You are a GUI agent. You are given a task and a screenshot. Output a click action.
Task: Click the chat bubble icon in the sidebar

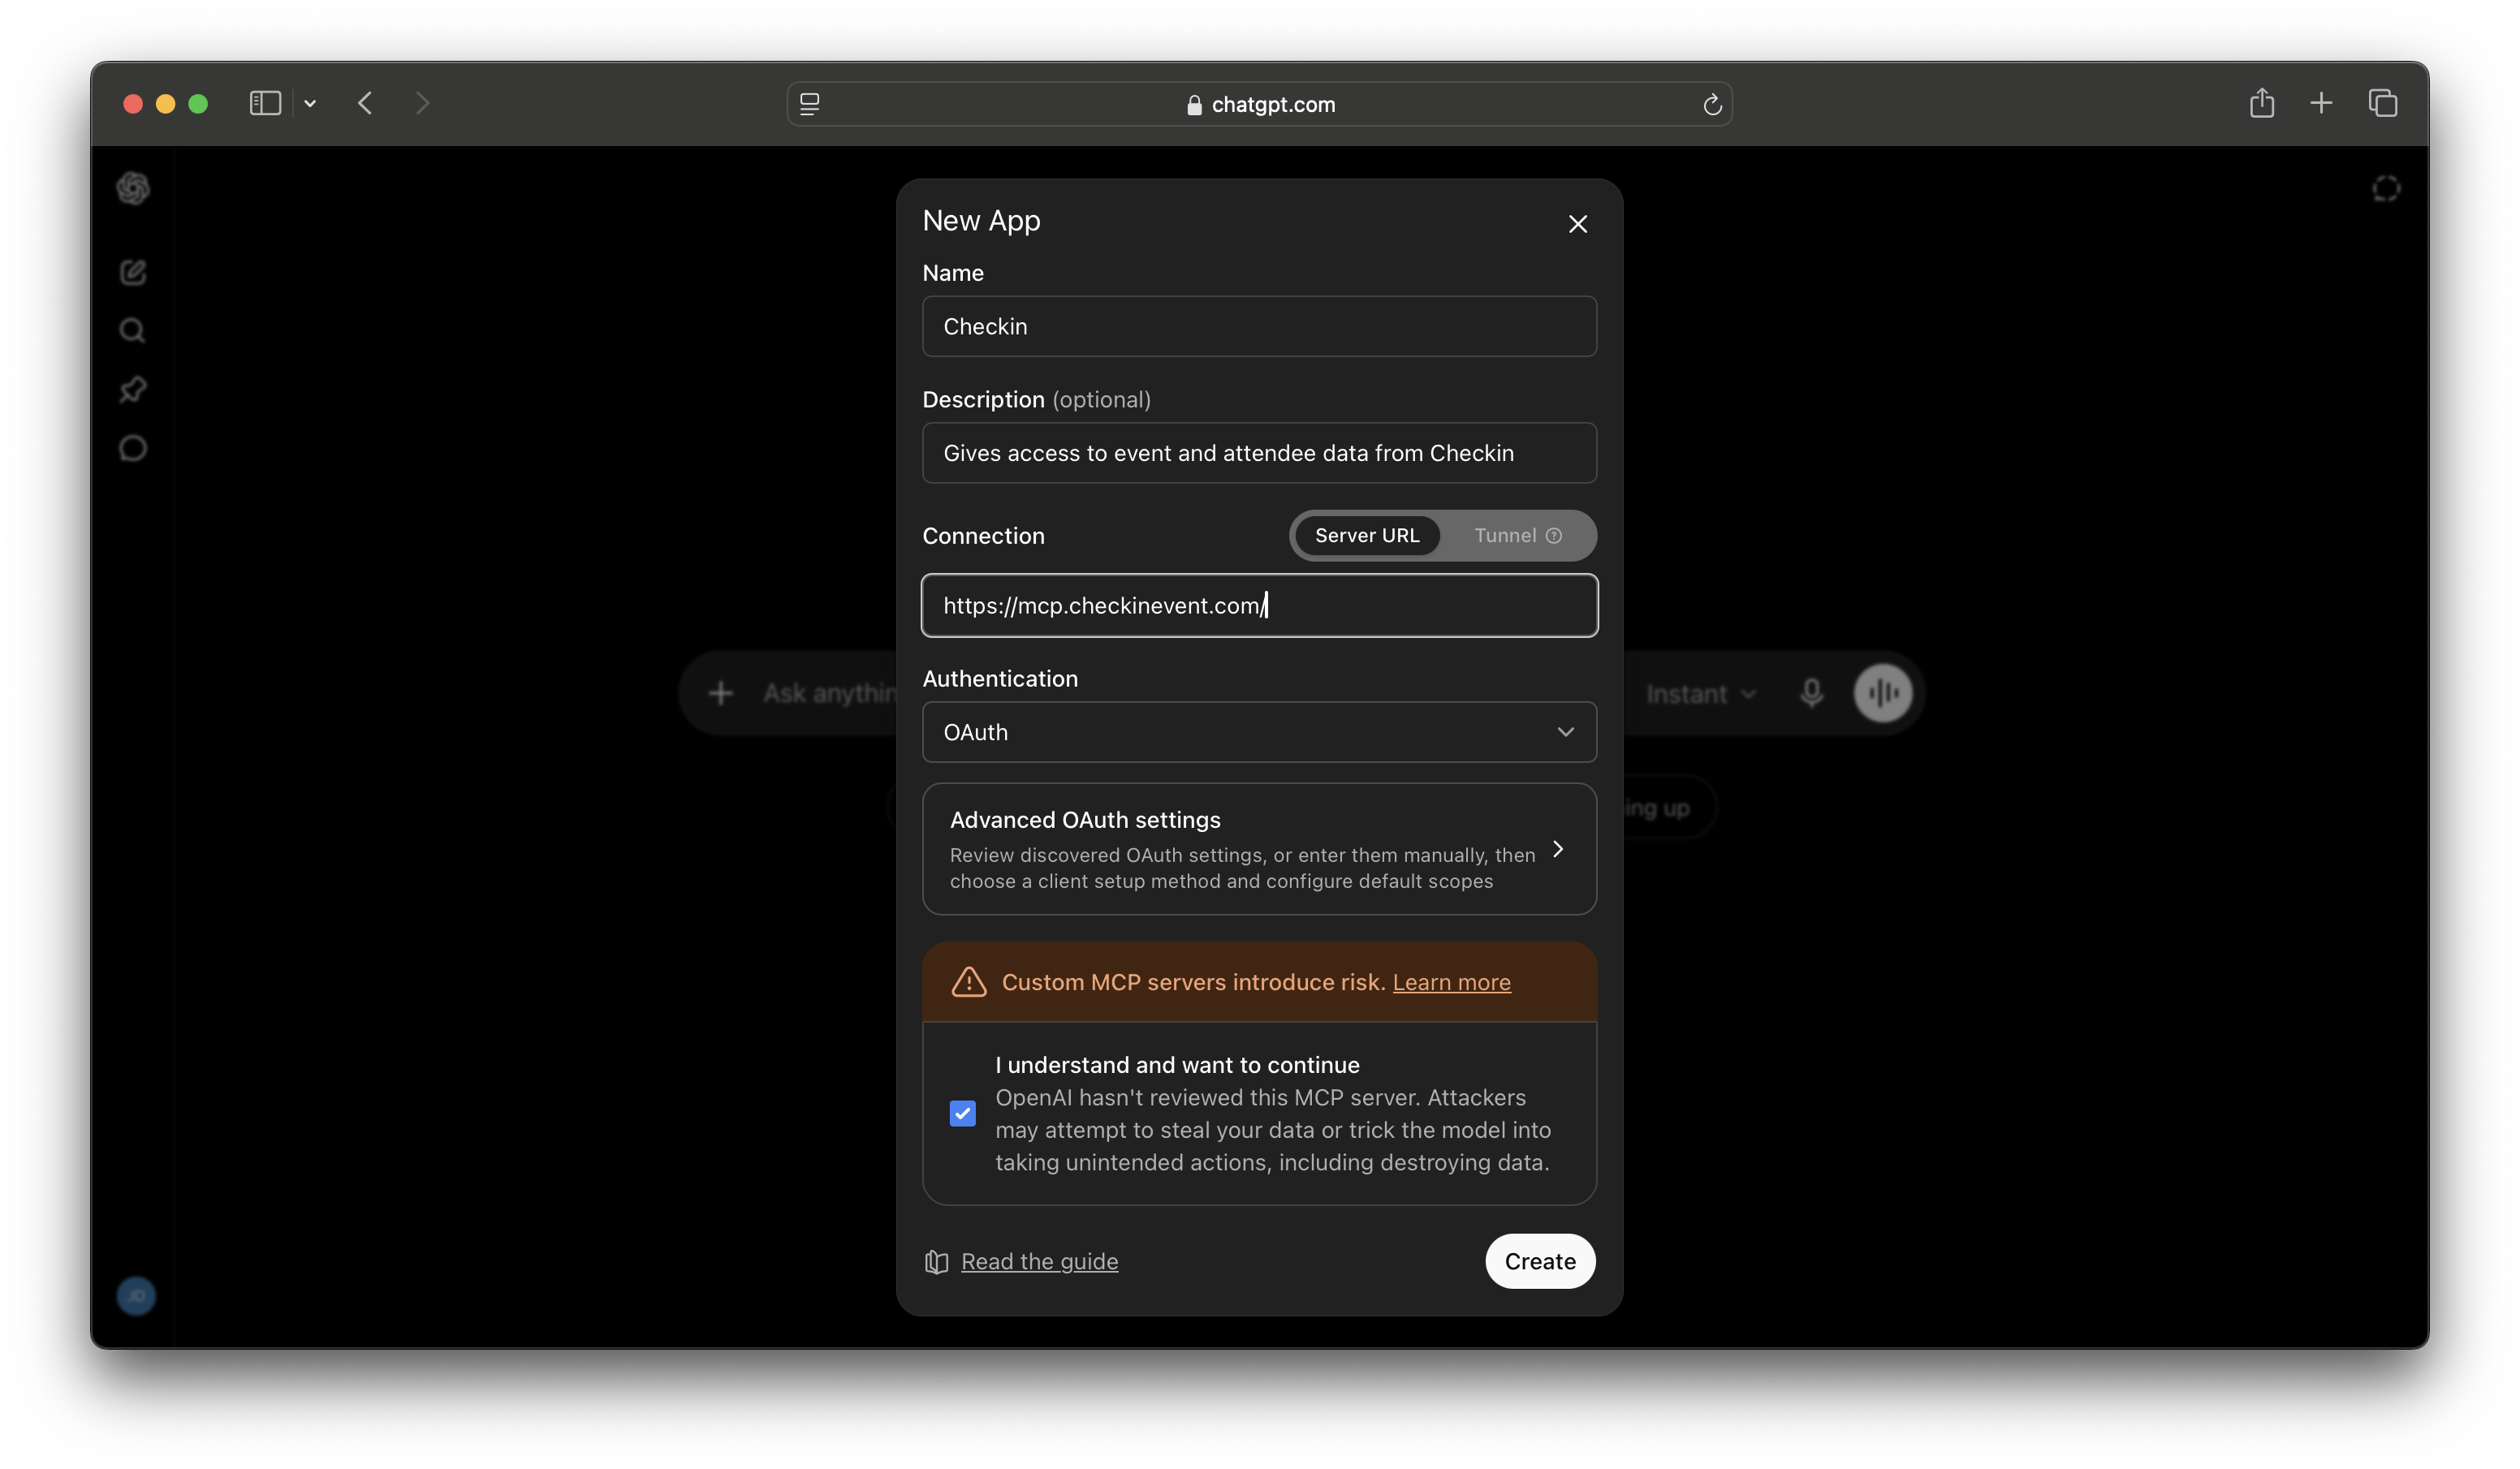(133, 448)
